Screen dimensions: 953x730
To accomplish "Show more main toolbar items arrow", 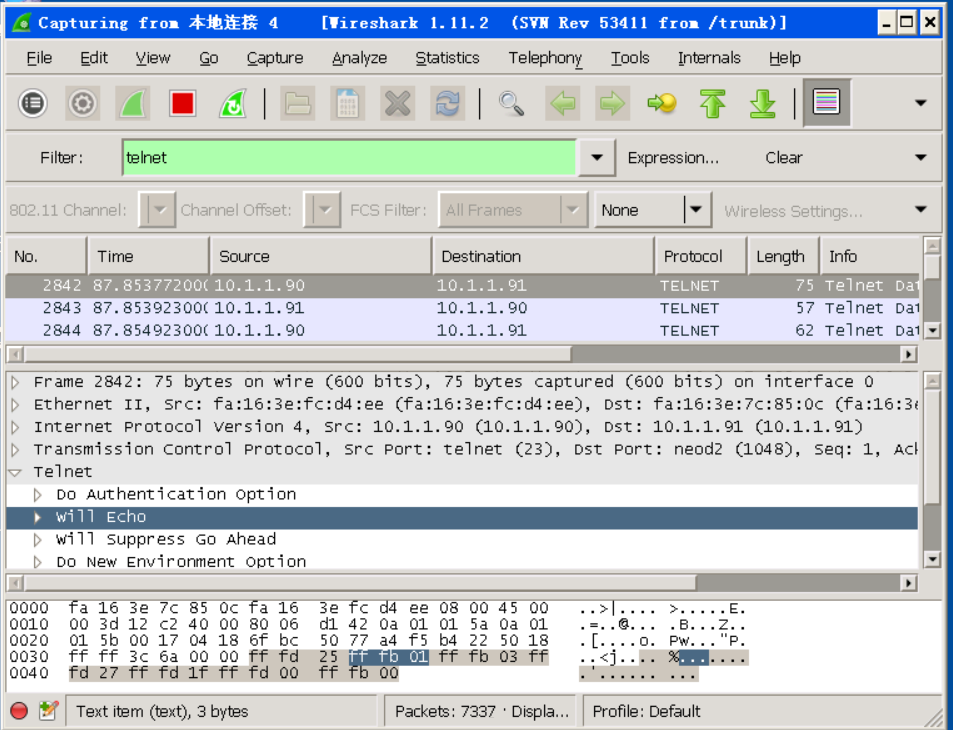I will pyautogui.click(x=921, y=103).
